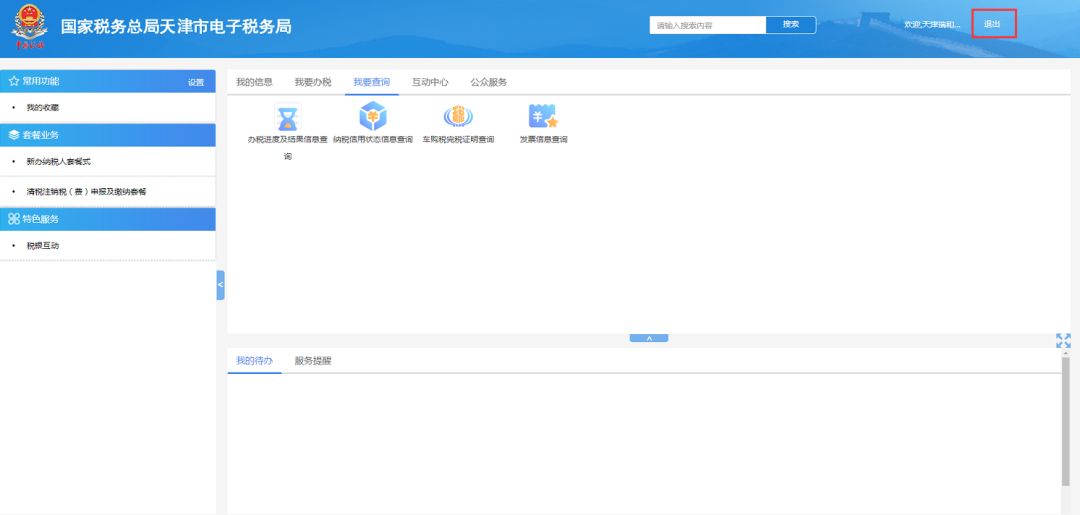Screen dimensions: 1080x515
Task: Open the 公众服务 tab
Action: pos(489,82)
